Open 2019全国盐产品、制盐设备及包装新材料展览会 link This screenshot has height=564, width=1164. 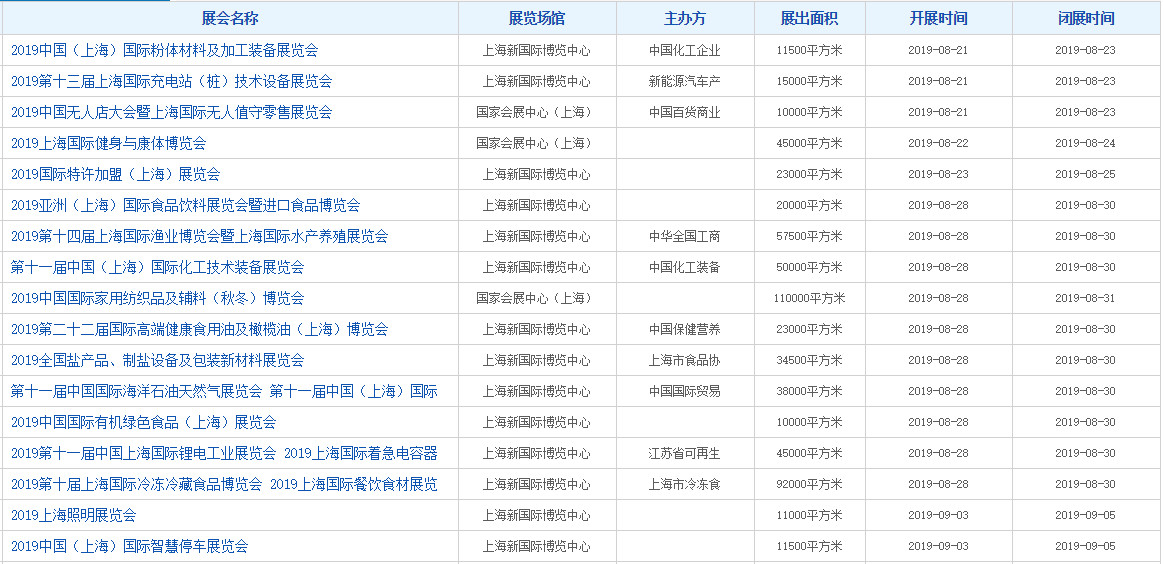157,360
